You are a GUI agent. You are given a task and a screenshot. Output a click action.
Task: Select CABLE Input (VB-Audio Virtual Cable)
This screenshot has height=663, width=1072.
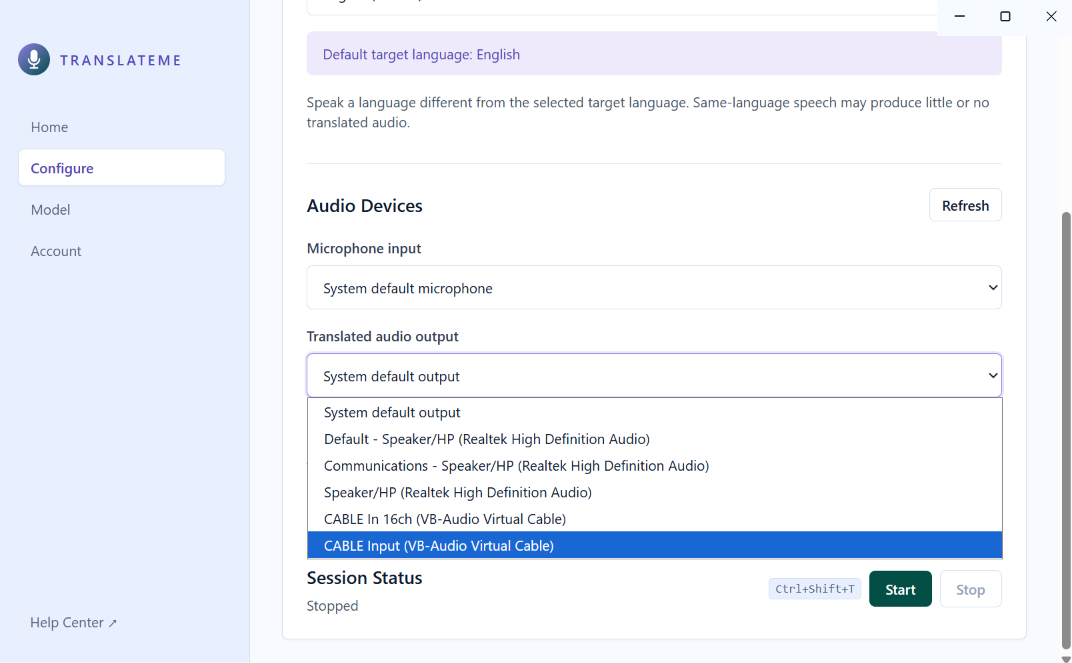pyautogui.click(x=654, y=545)
